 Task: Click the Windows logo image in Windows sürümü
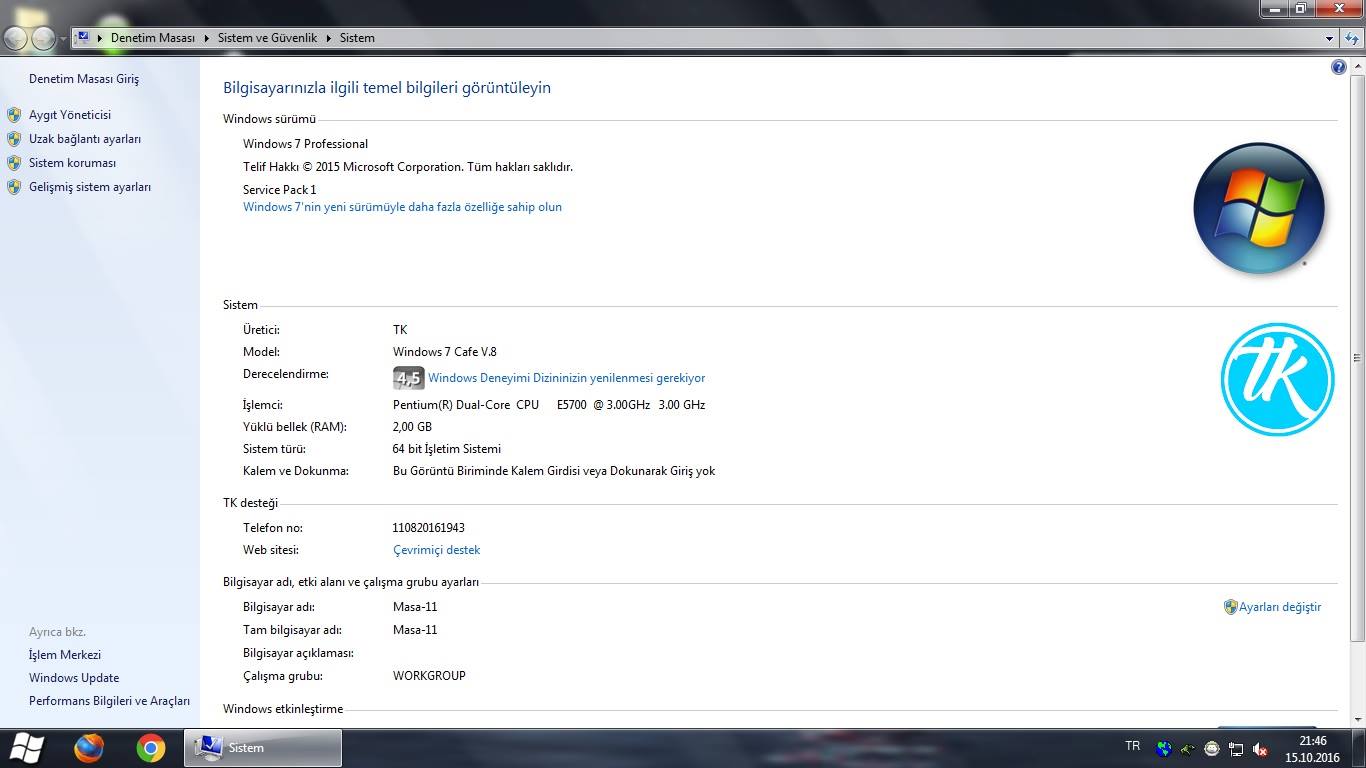(1259, 208)
